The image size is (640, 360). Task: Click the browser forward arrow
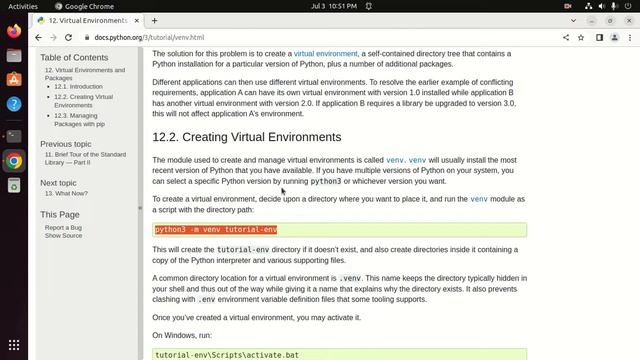(53, 38)
